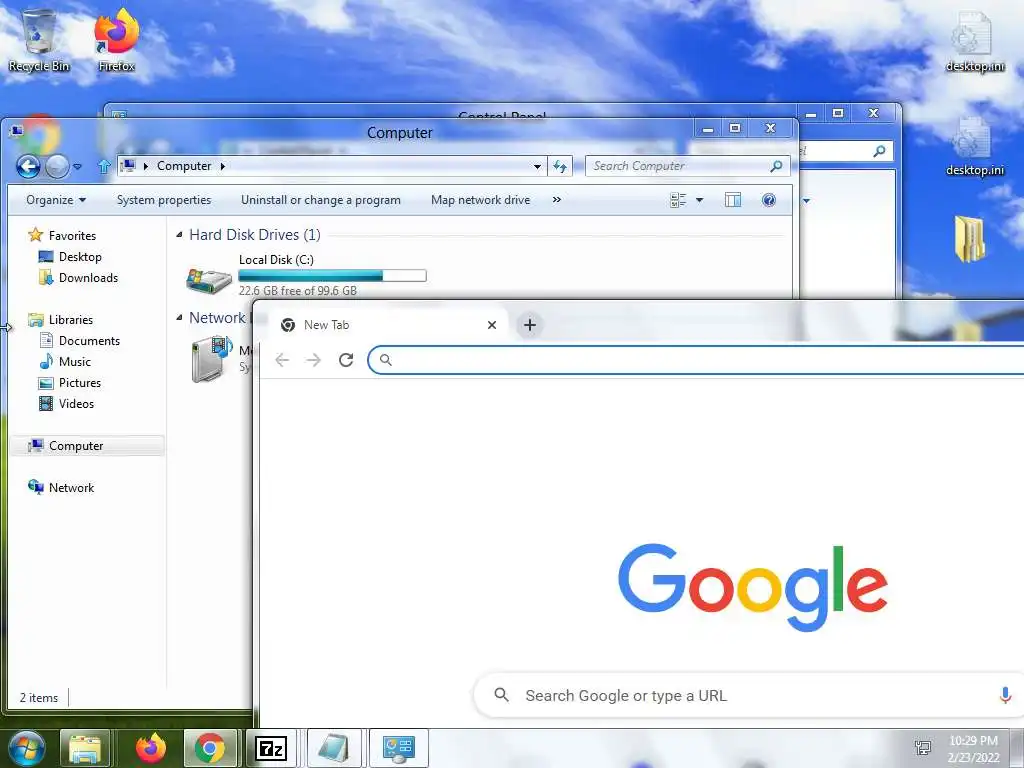The width and height of the screenshot is (1024, 768).
Task: Select Map network drive command
Action: 481,200
